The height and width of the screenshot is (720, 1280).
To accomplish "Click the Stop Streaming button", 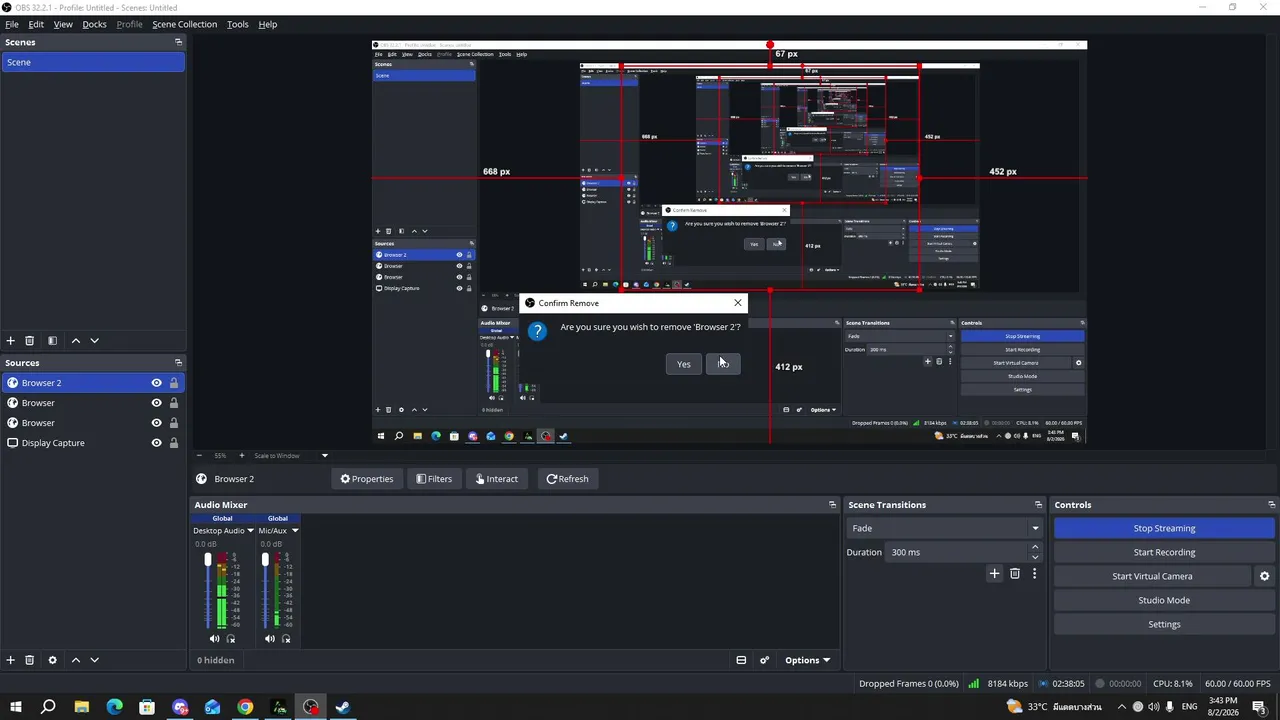I will (x=1164, y=528).
